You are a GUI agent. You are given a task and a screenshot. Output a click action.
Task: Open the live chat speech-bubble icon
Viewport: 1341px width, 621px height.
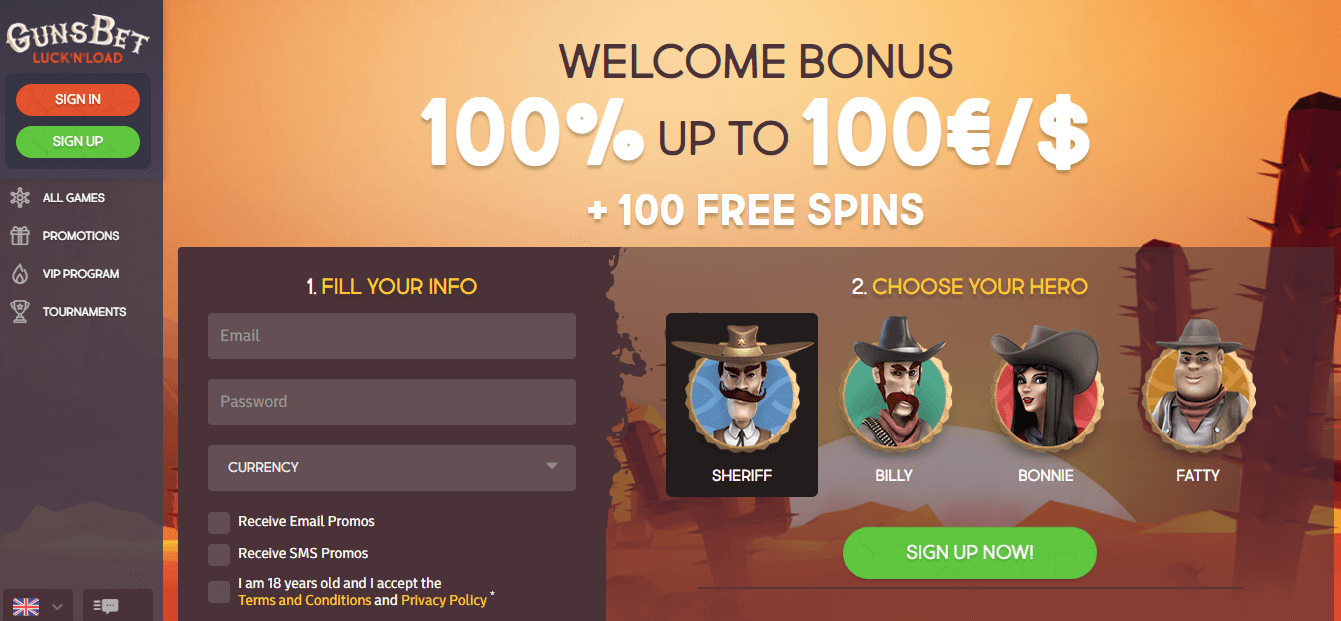pos(105,606)
